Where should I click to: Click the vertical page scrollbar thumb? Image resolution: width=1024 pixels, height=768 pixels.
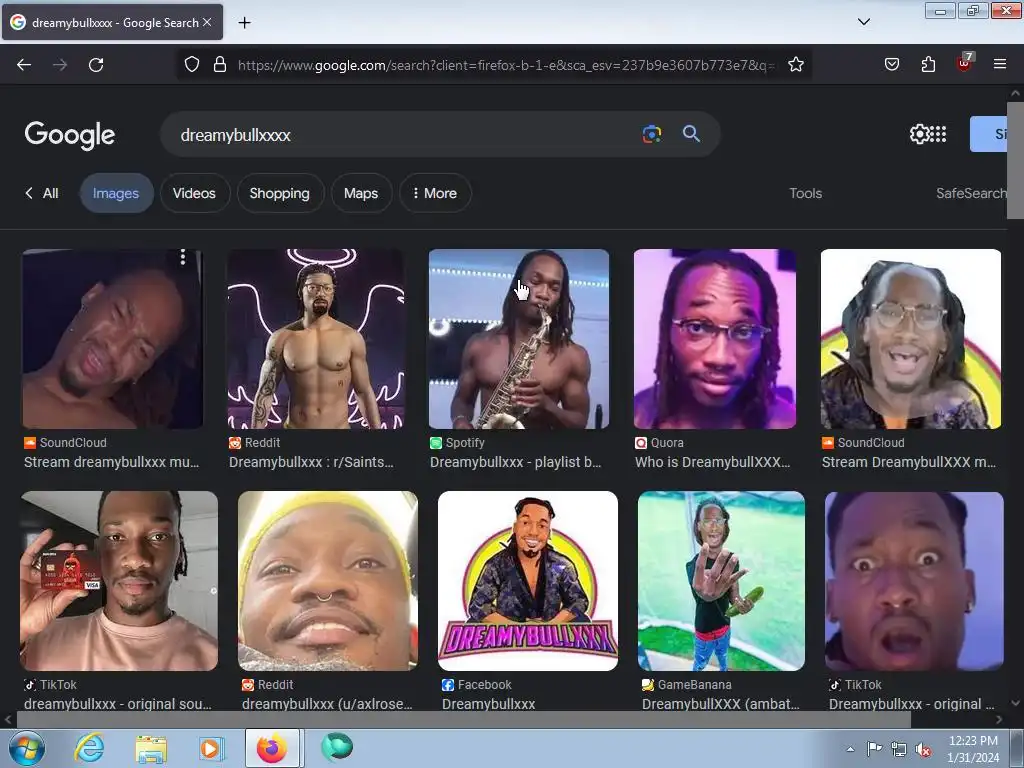[x=1015, y=160]
